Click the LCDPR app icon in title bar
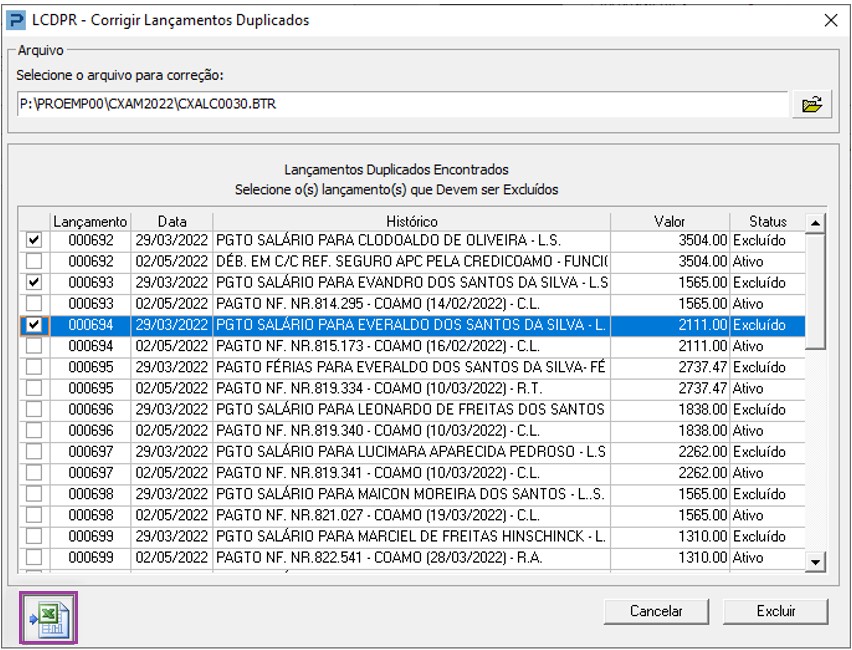The height and width of the screenshot is (650, 852). pos(17,20)
